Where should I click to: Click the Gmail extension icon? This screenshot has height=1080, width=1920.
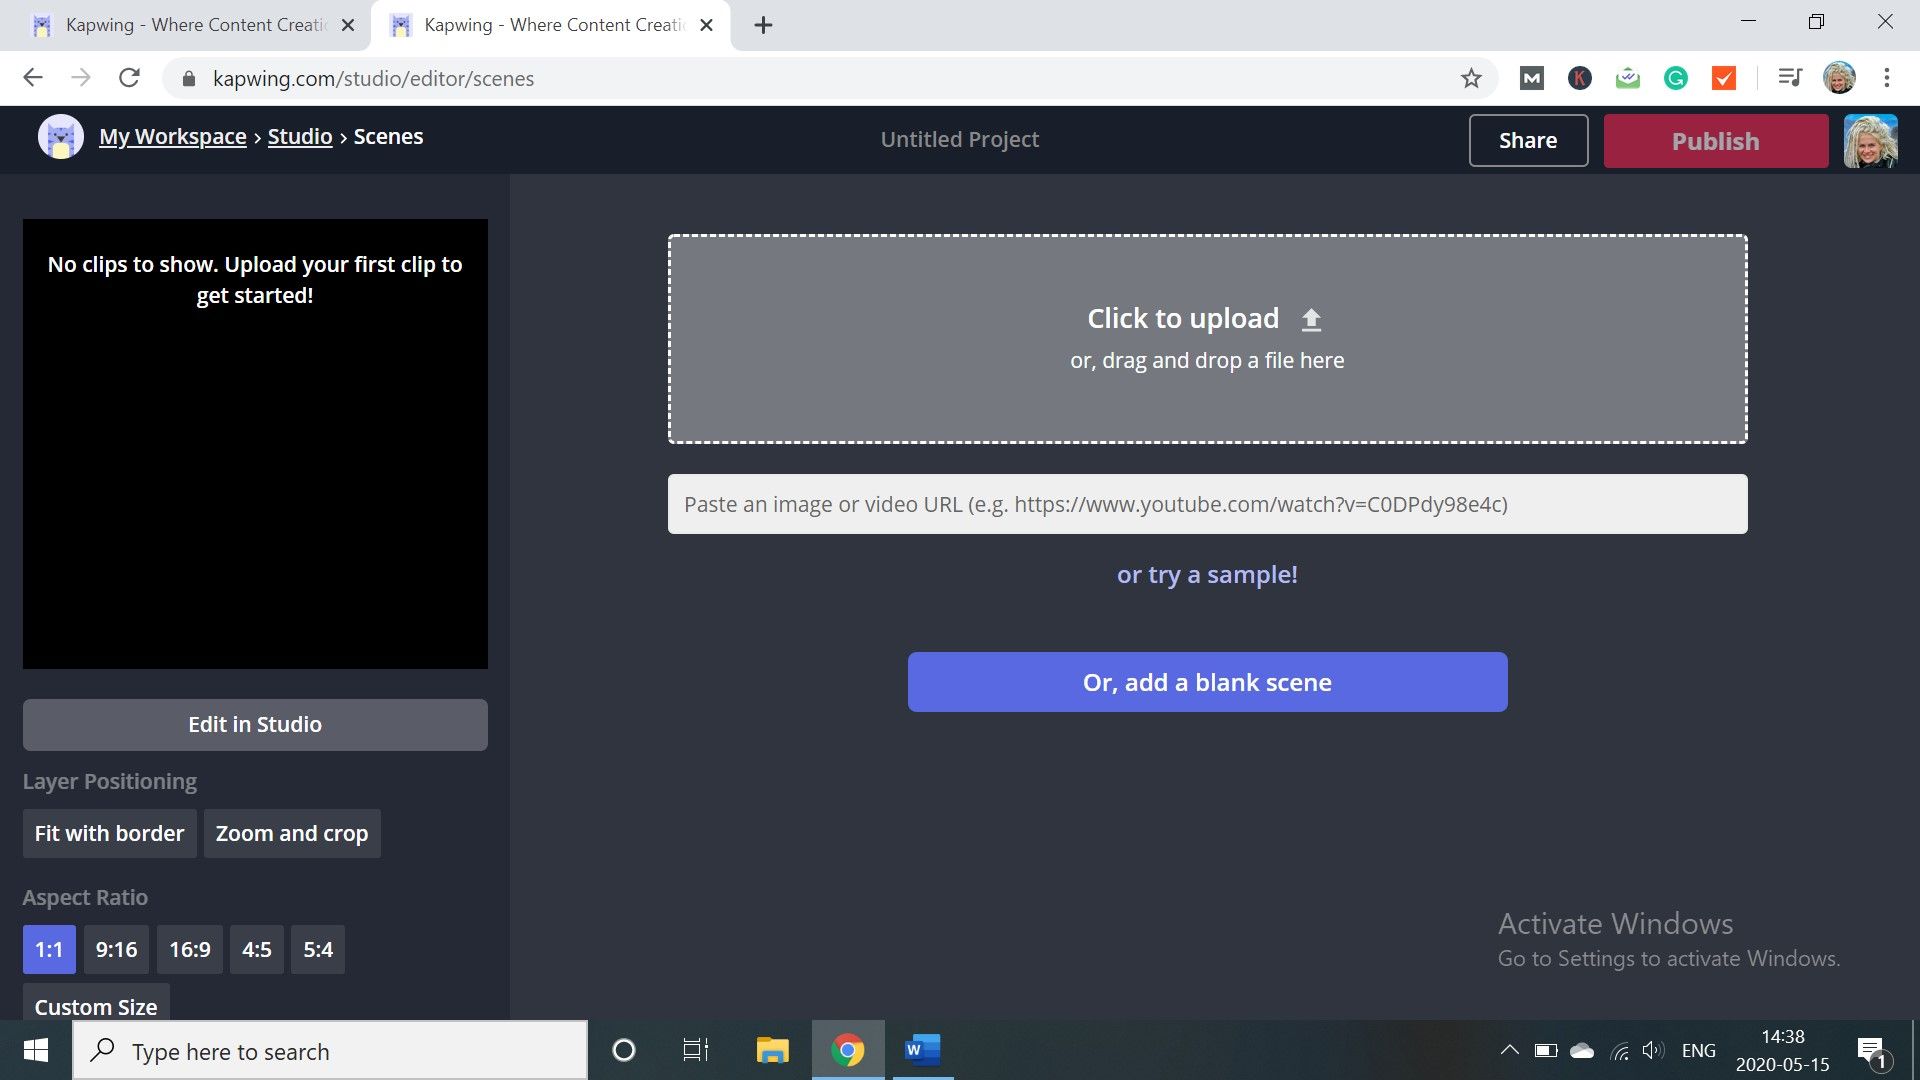tap(1531, 78)
